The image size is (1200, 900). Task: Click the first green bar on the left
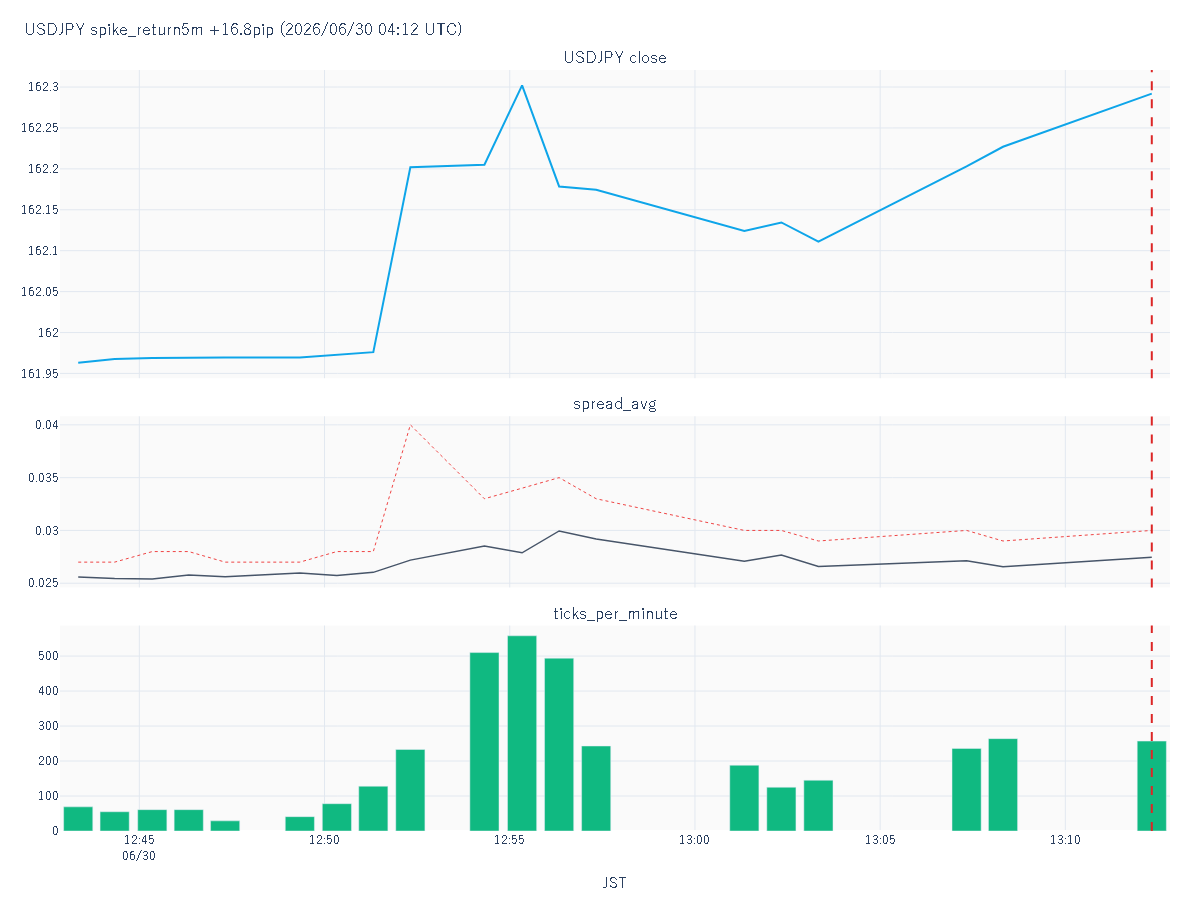click(x=78, y=818)
